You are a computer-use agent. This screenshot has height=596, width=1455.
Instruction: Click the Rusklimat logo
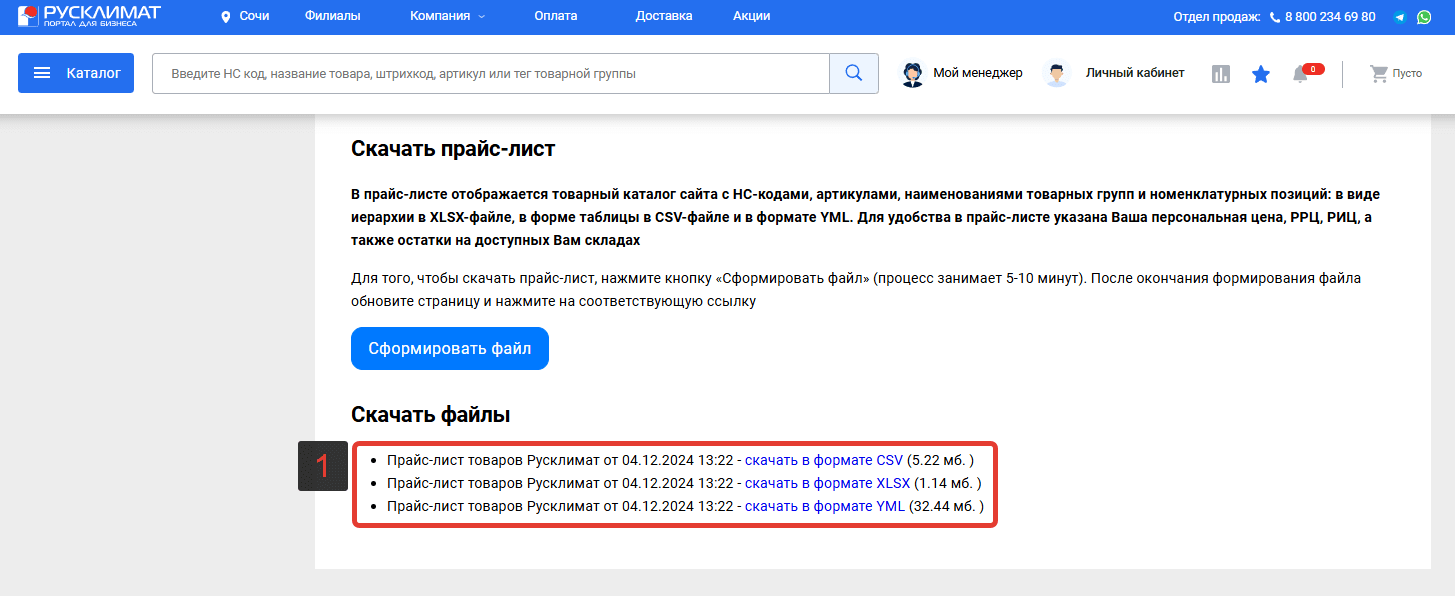tap(88, 16)
